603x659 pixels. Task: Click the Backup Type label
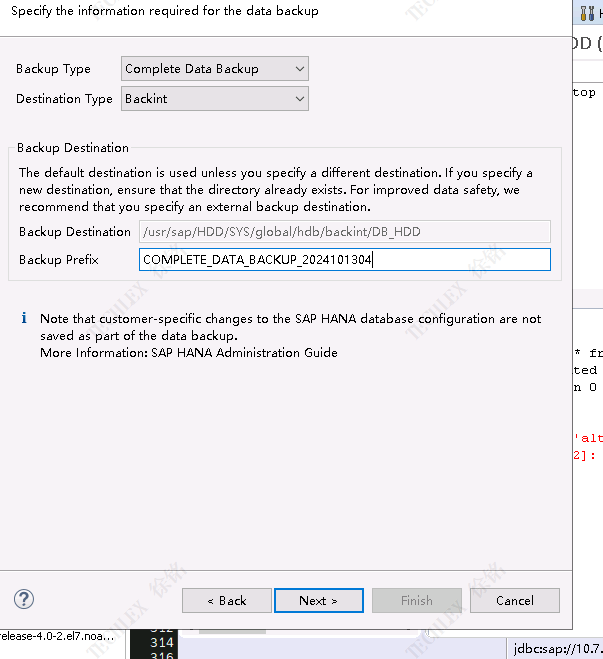click(53, 69)
